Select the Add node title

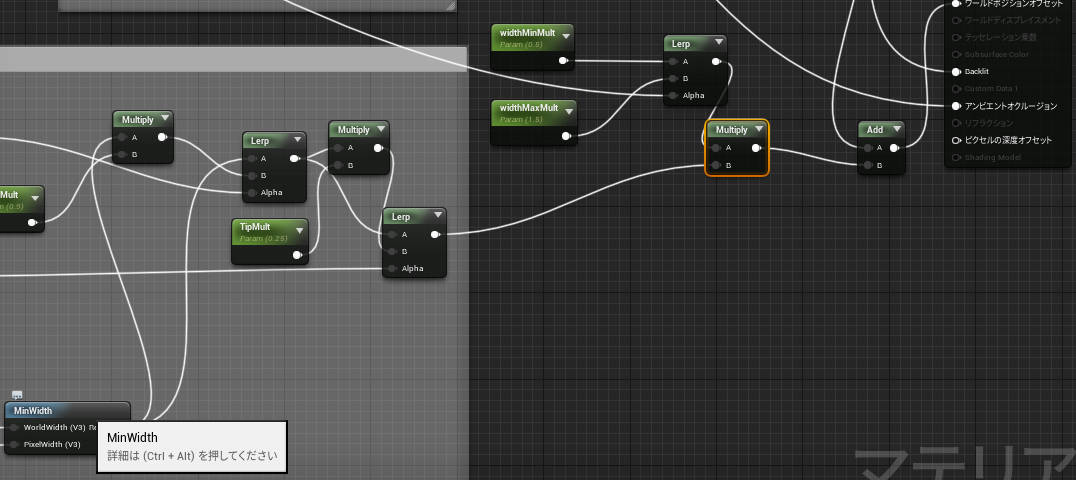point(875,130)
